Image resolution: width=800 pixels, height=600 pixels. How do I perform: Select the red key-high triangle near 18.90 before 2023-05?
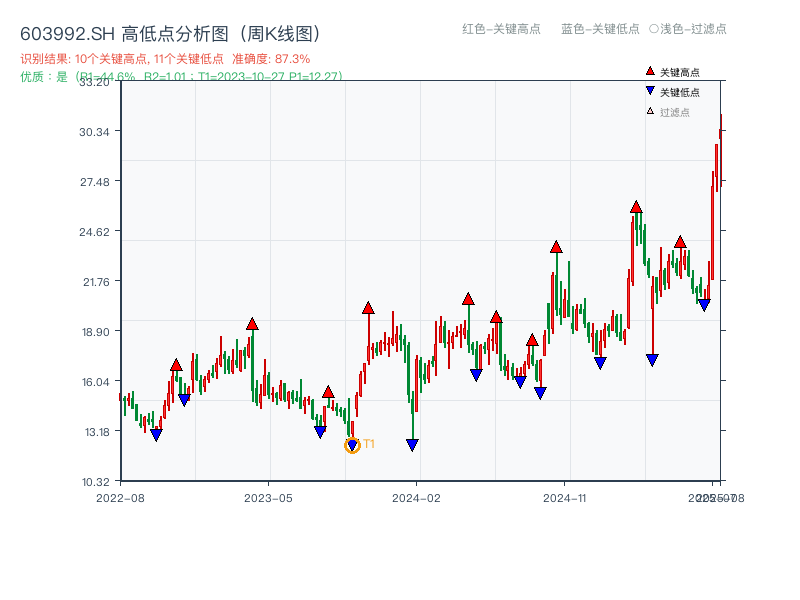point(252,323)
